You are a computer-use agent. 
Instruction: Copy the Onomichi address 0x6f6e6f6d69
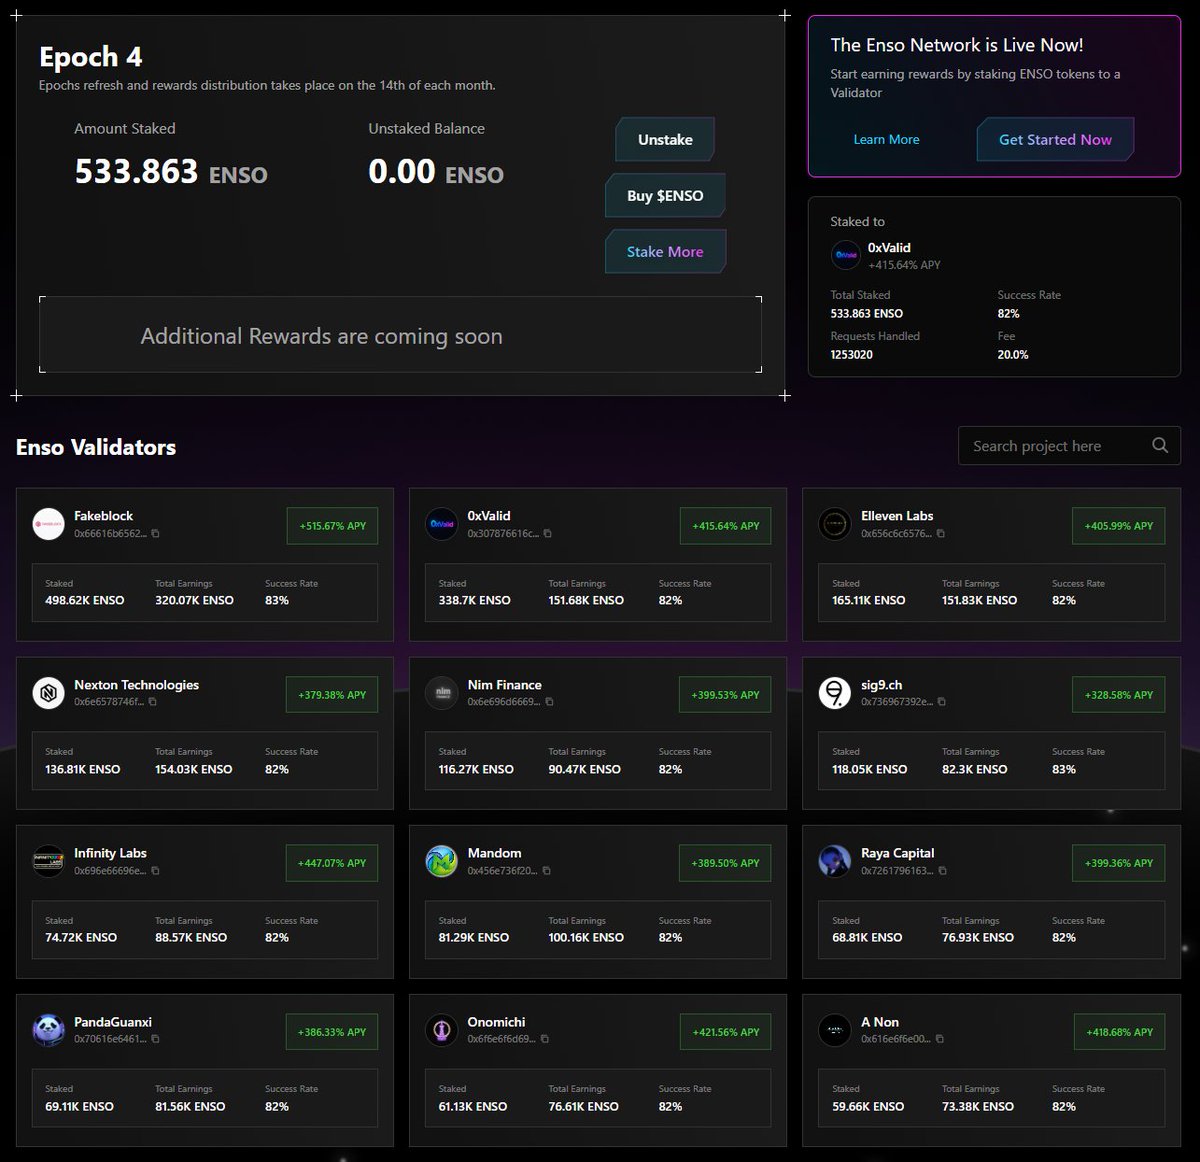(x=544, y=1039)
